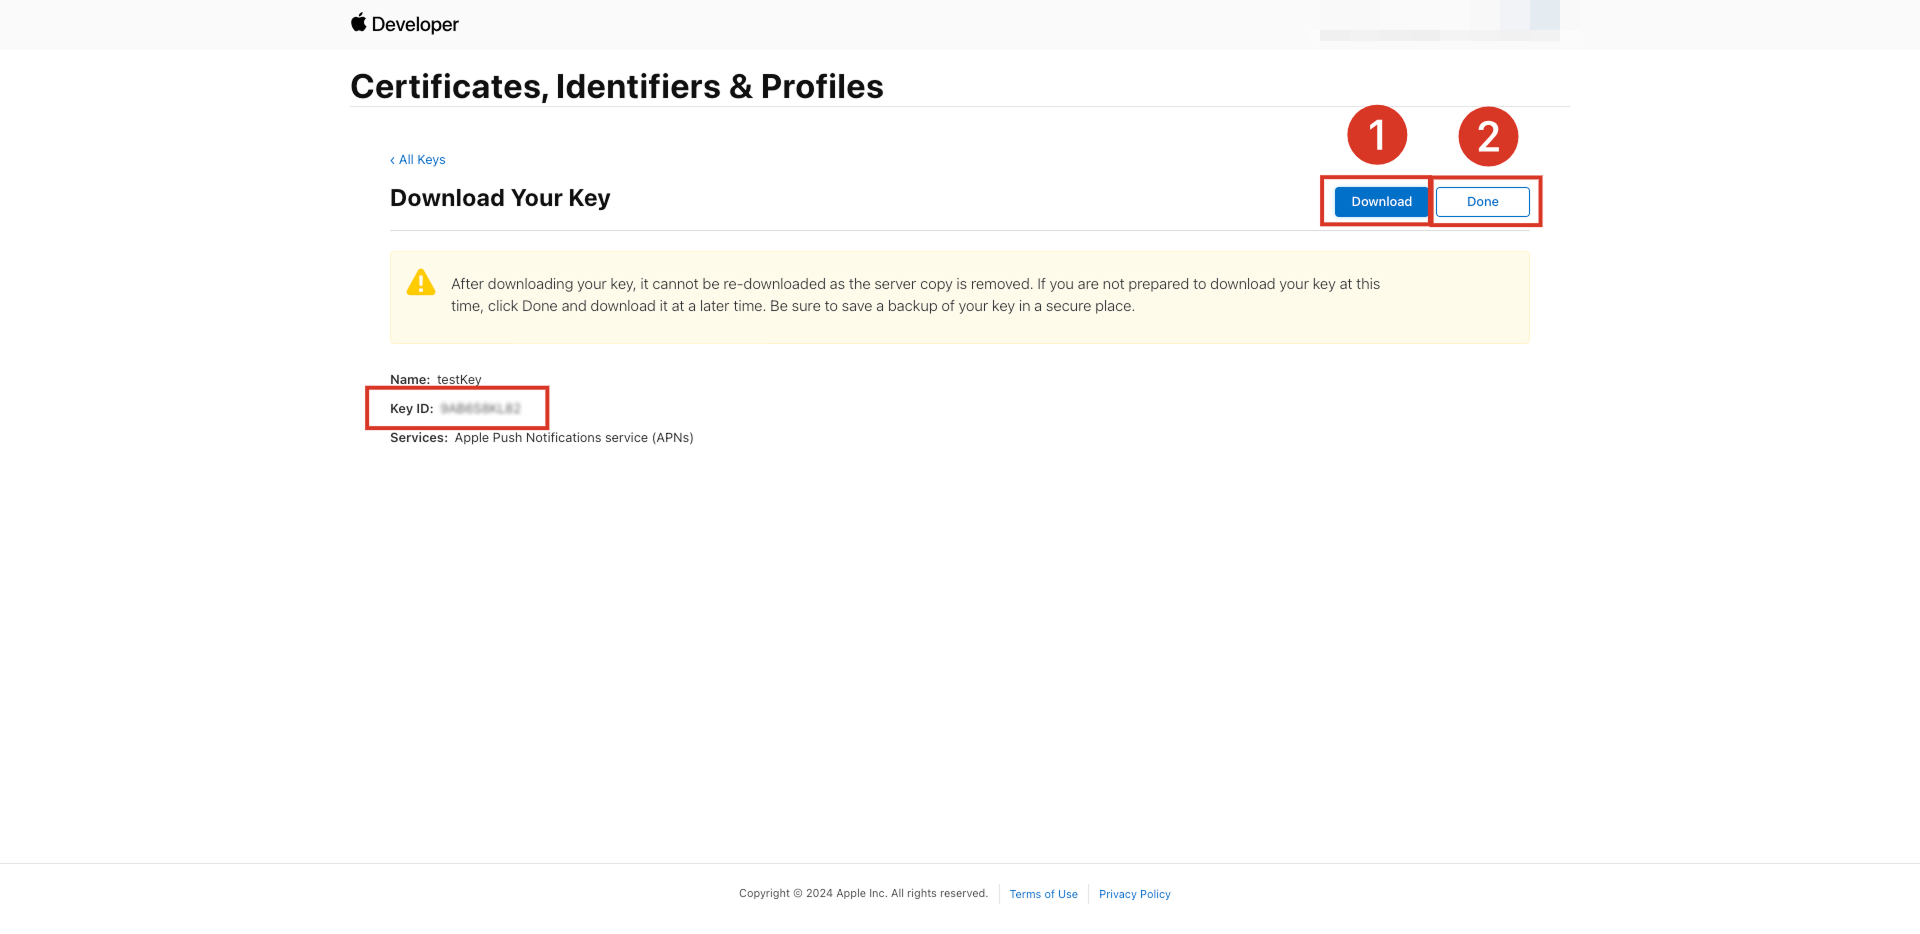
Task: Open the Terms of Use link
Action: (1043, 894)
